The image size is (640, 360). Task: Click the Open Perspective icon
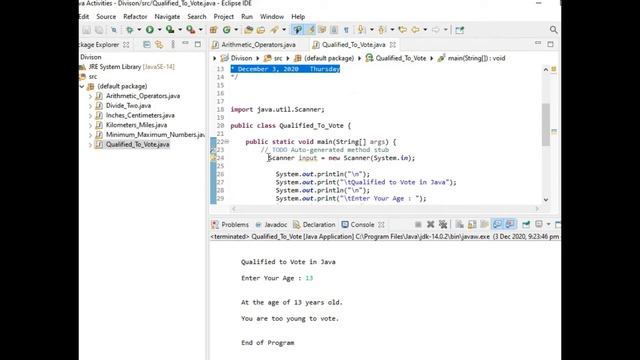[x=460, y=30]
